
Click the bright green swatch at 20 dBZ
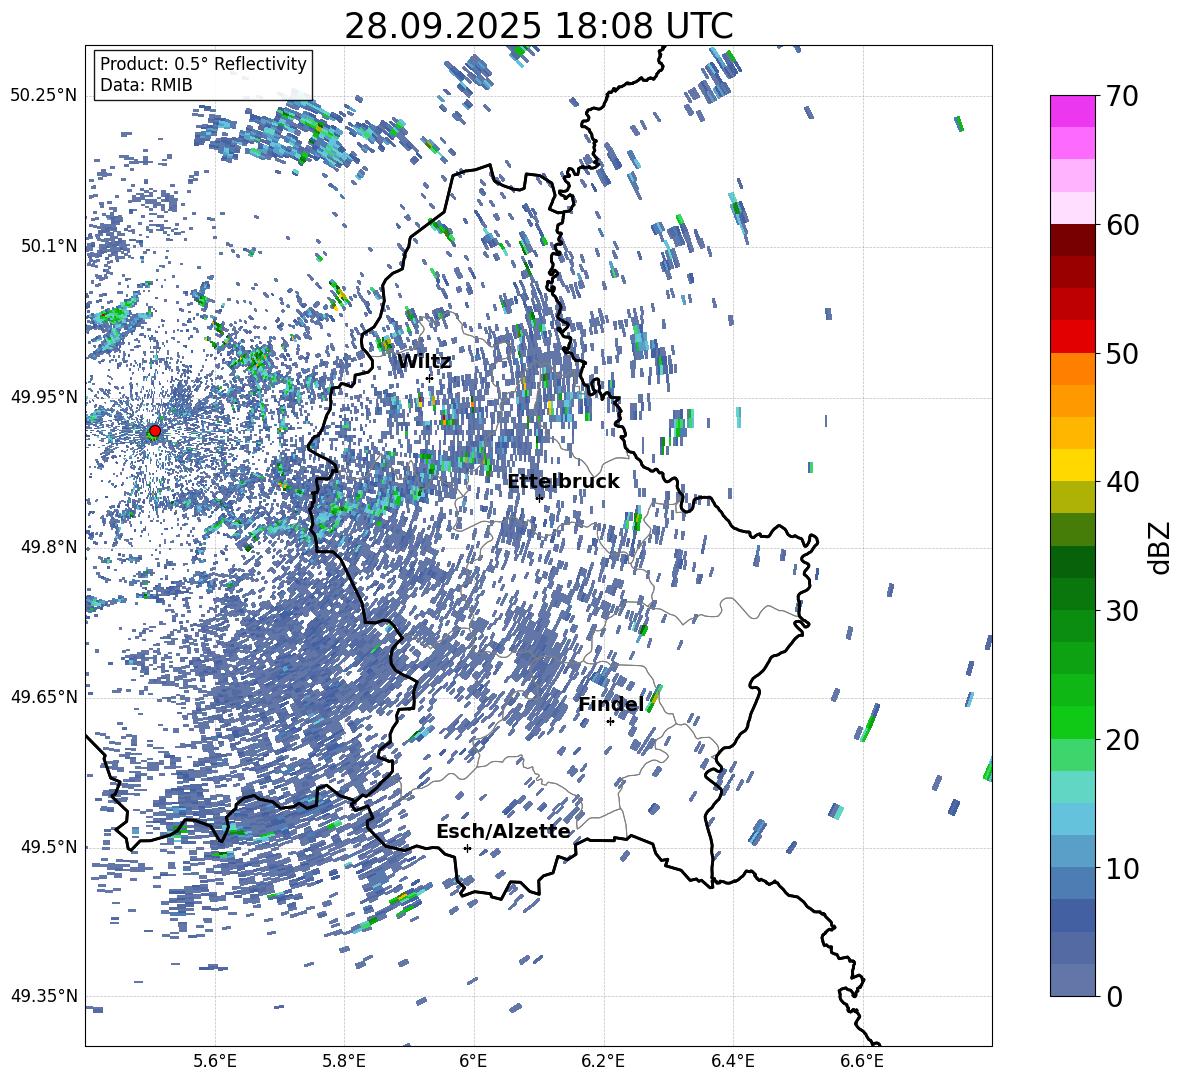tap(1072, 722)
